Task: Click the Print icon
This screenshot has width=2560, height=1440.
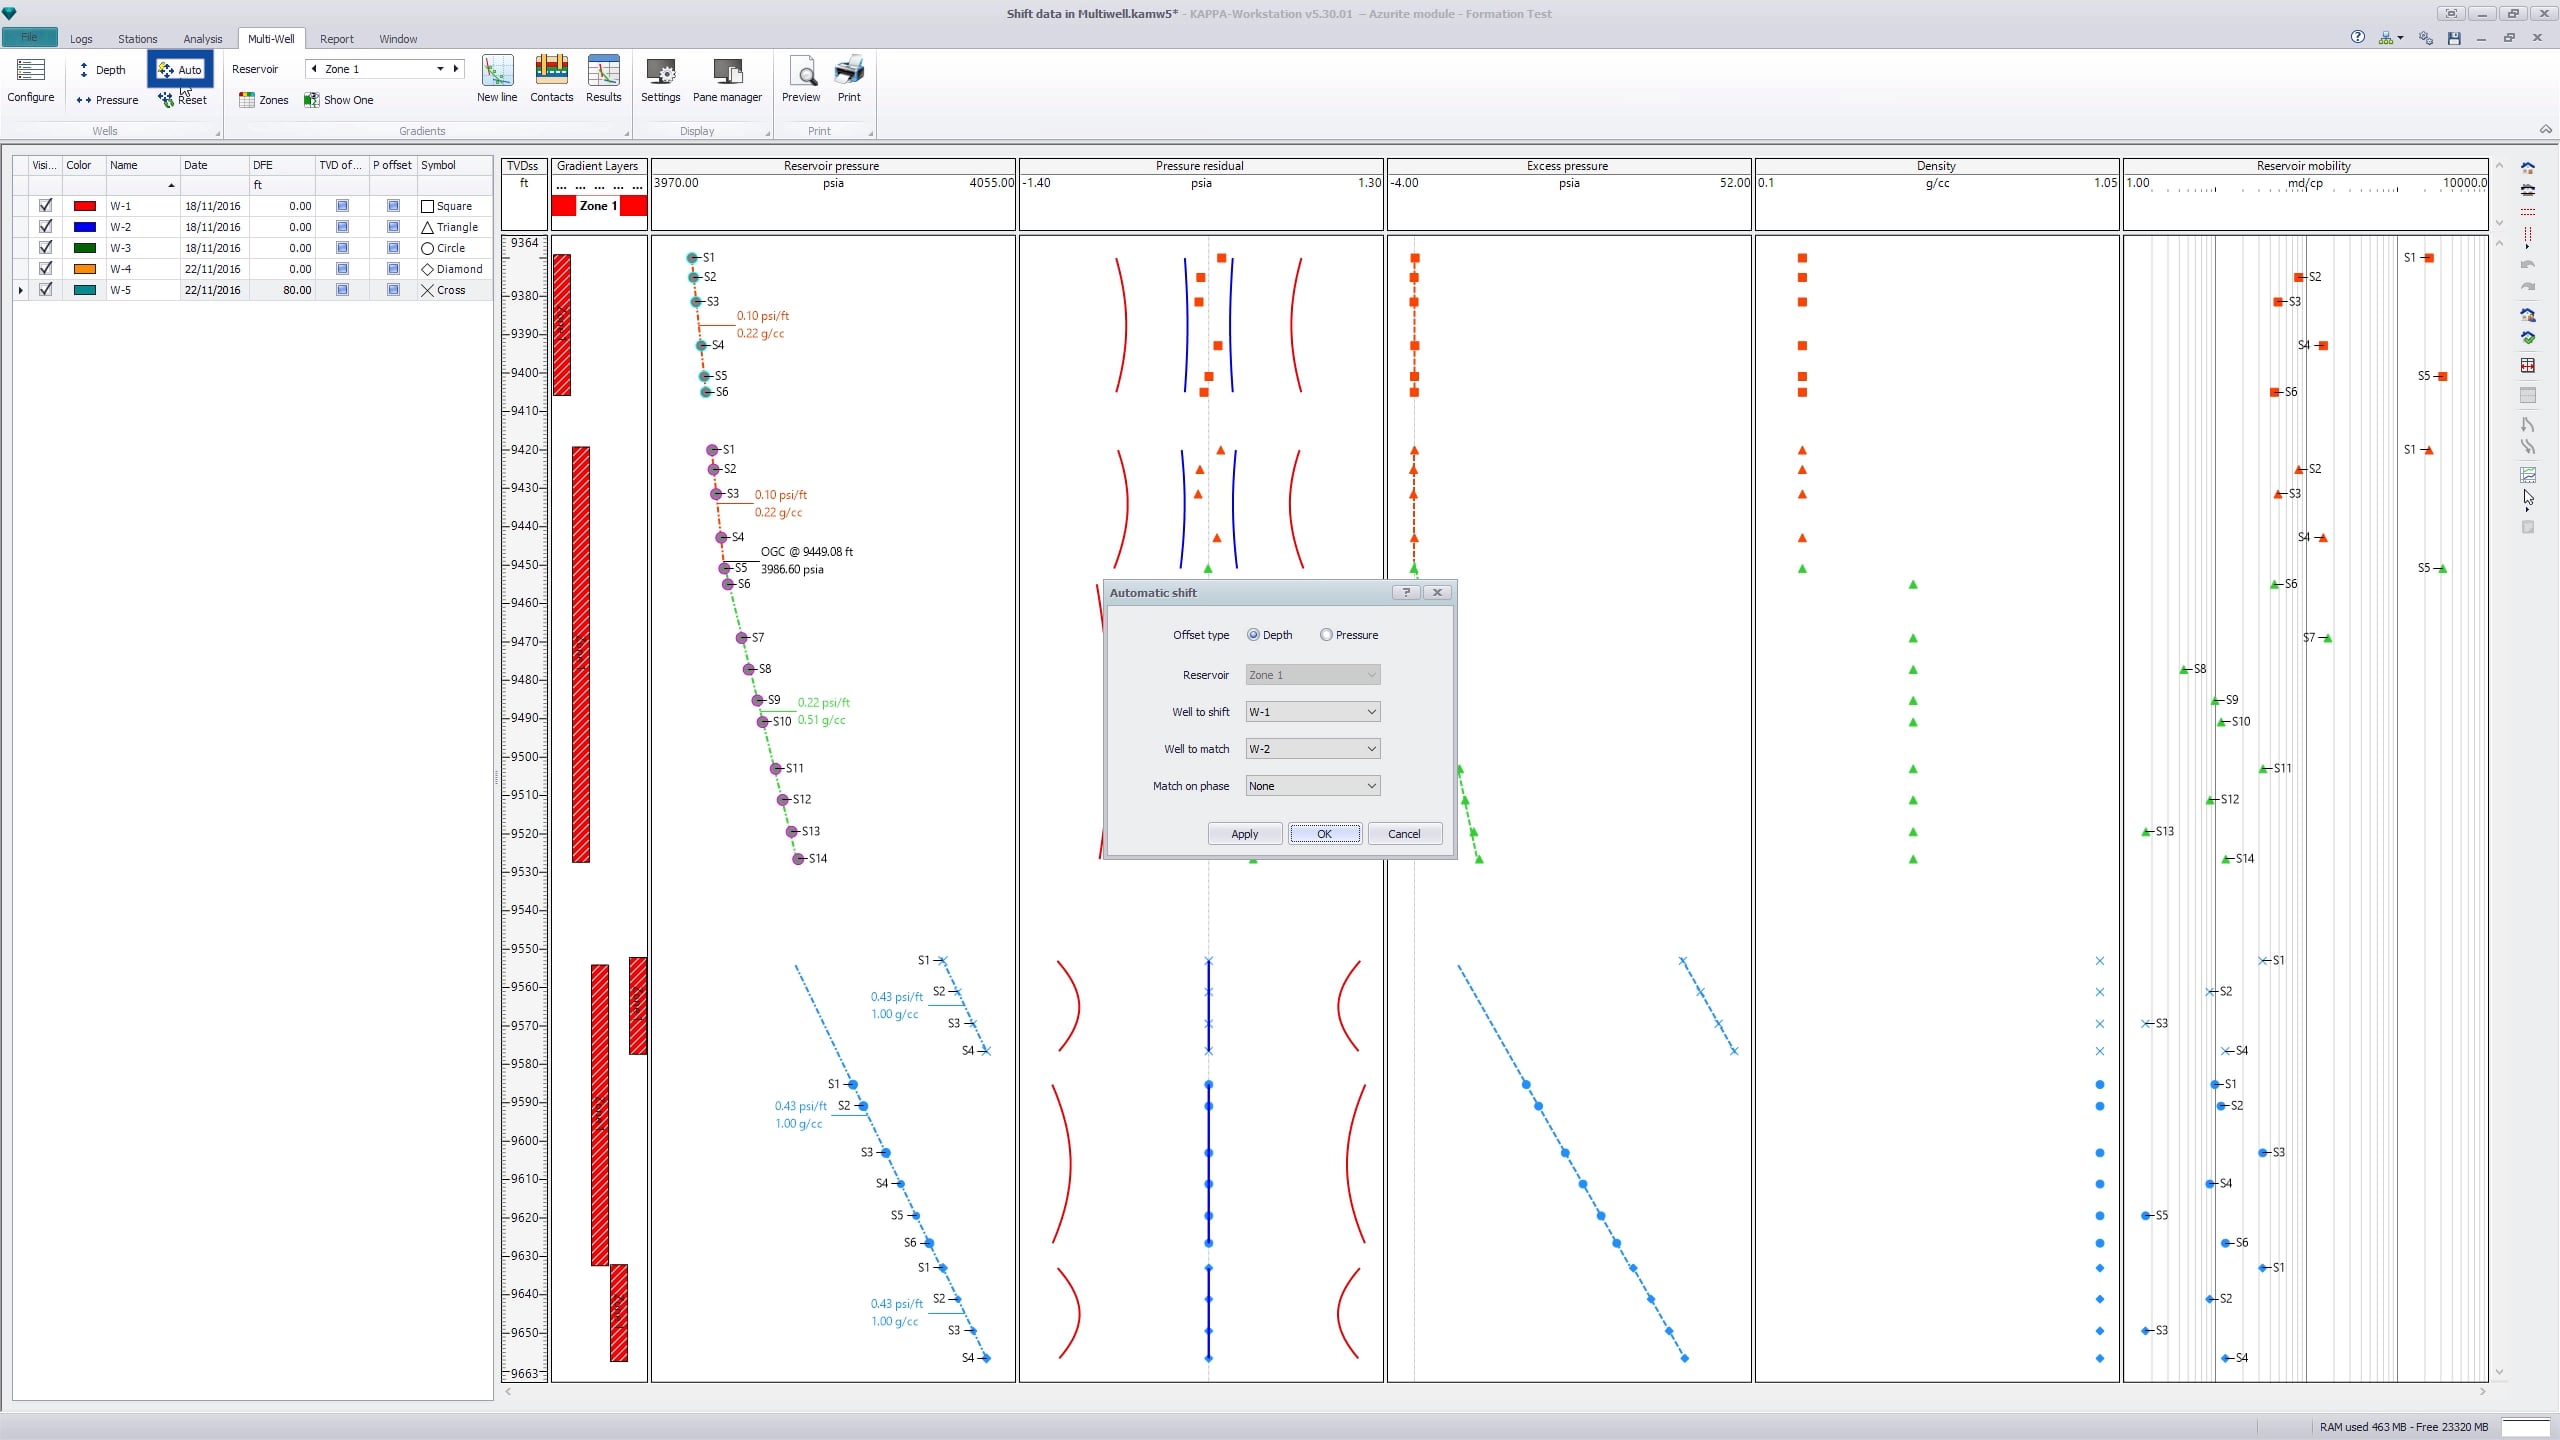Action: pos(849,80)
